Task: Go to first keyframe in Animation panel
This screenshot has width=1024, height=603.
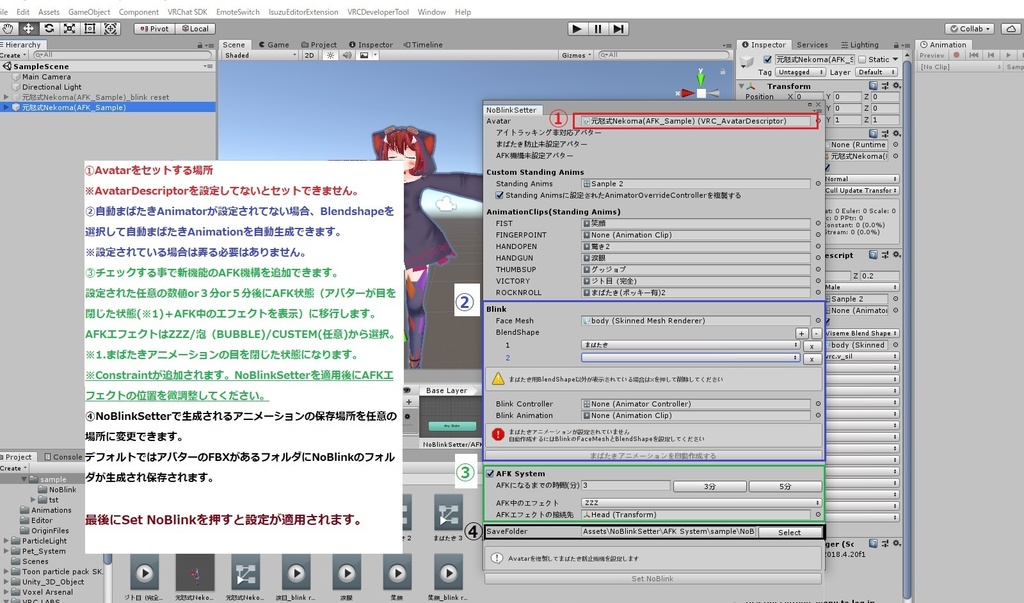Action: point(974,56)
